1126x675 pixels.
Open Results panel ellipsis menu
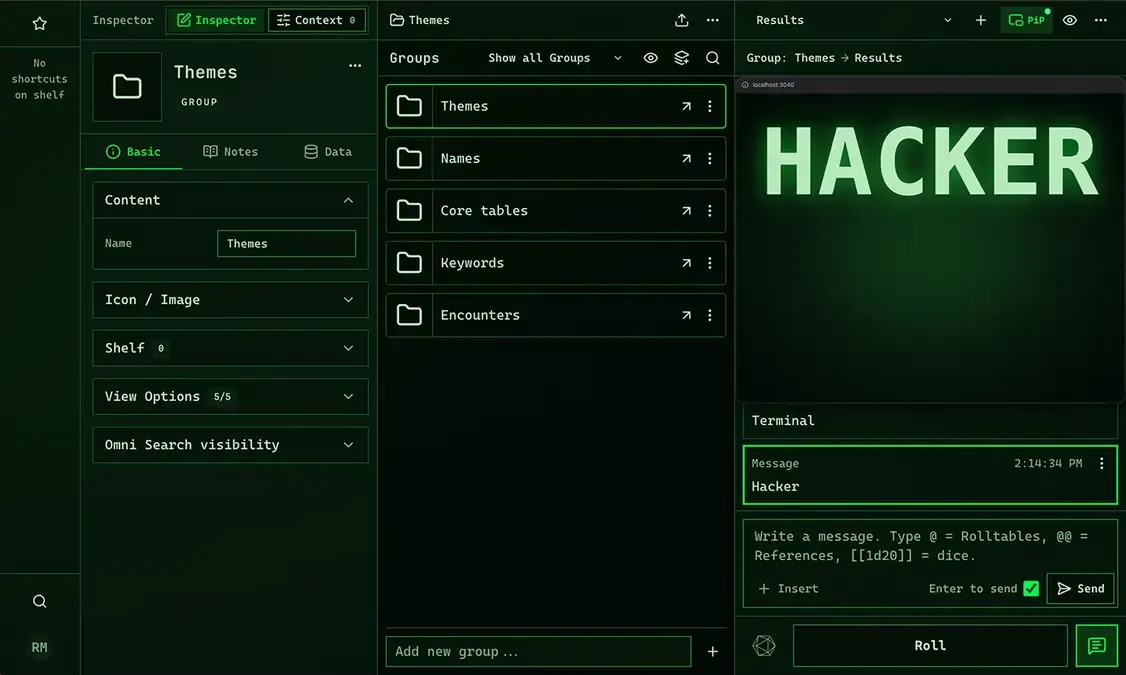click(x=1100, y=20)
